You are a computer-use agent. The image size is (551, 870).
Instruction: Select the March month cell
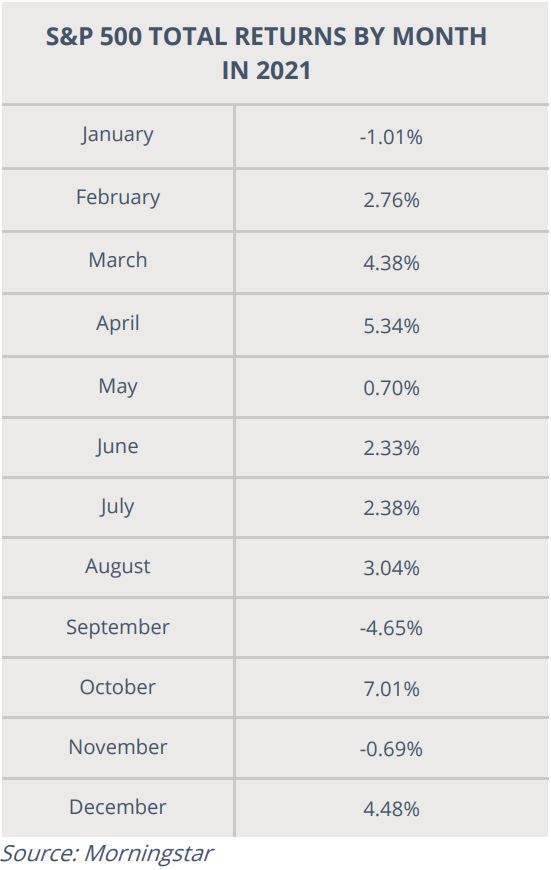point(118,260)
